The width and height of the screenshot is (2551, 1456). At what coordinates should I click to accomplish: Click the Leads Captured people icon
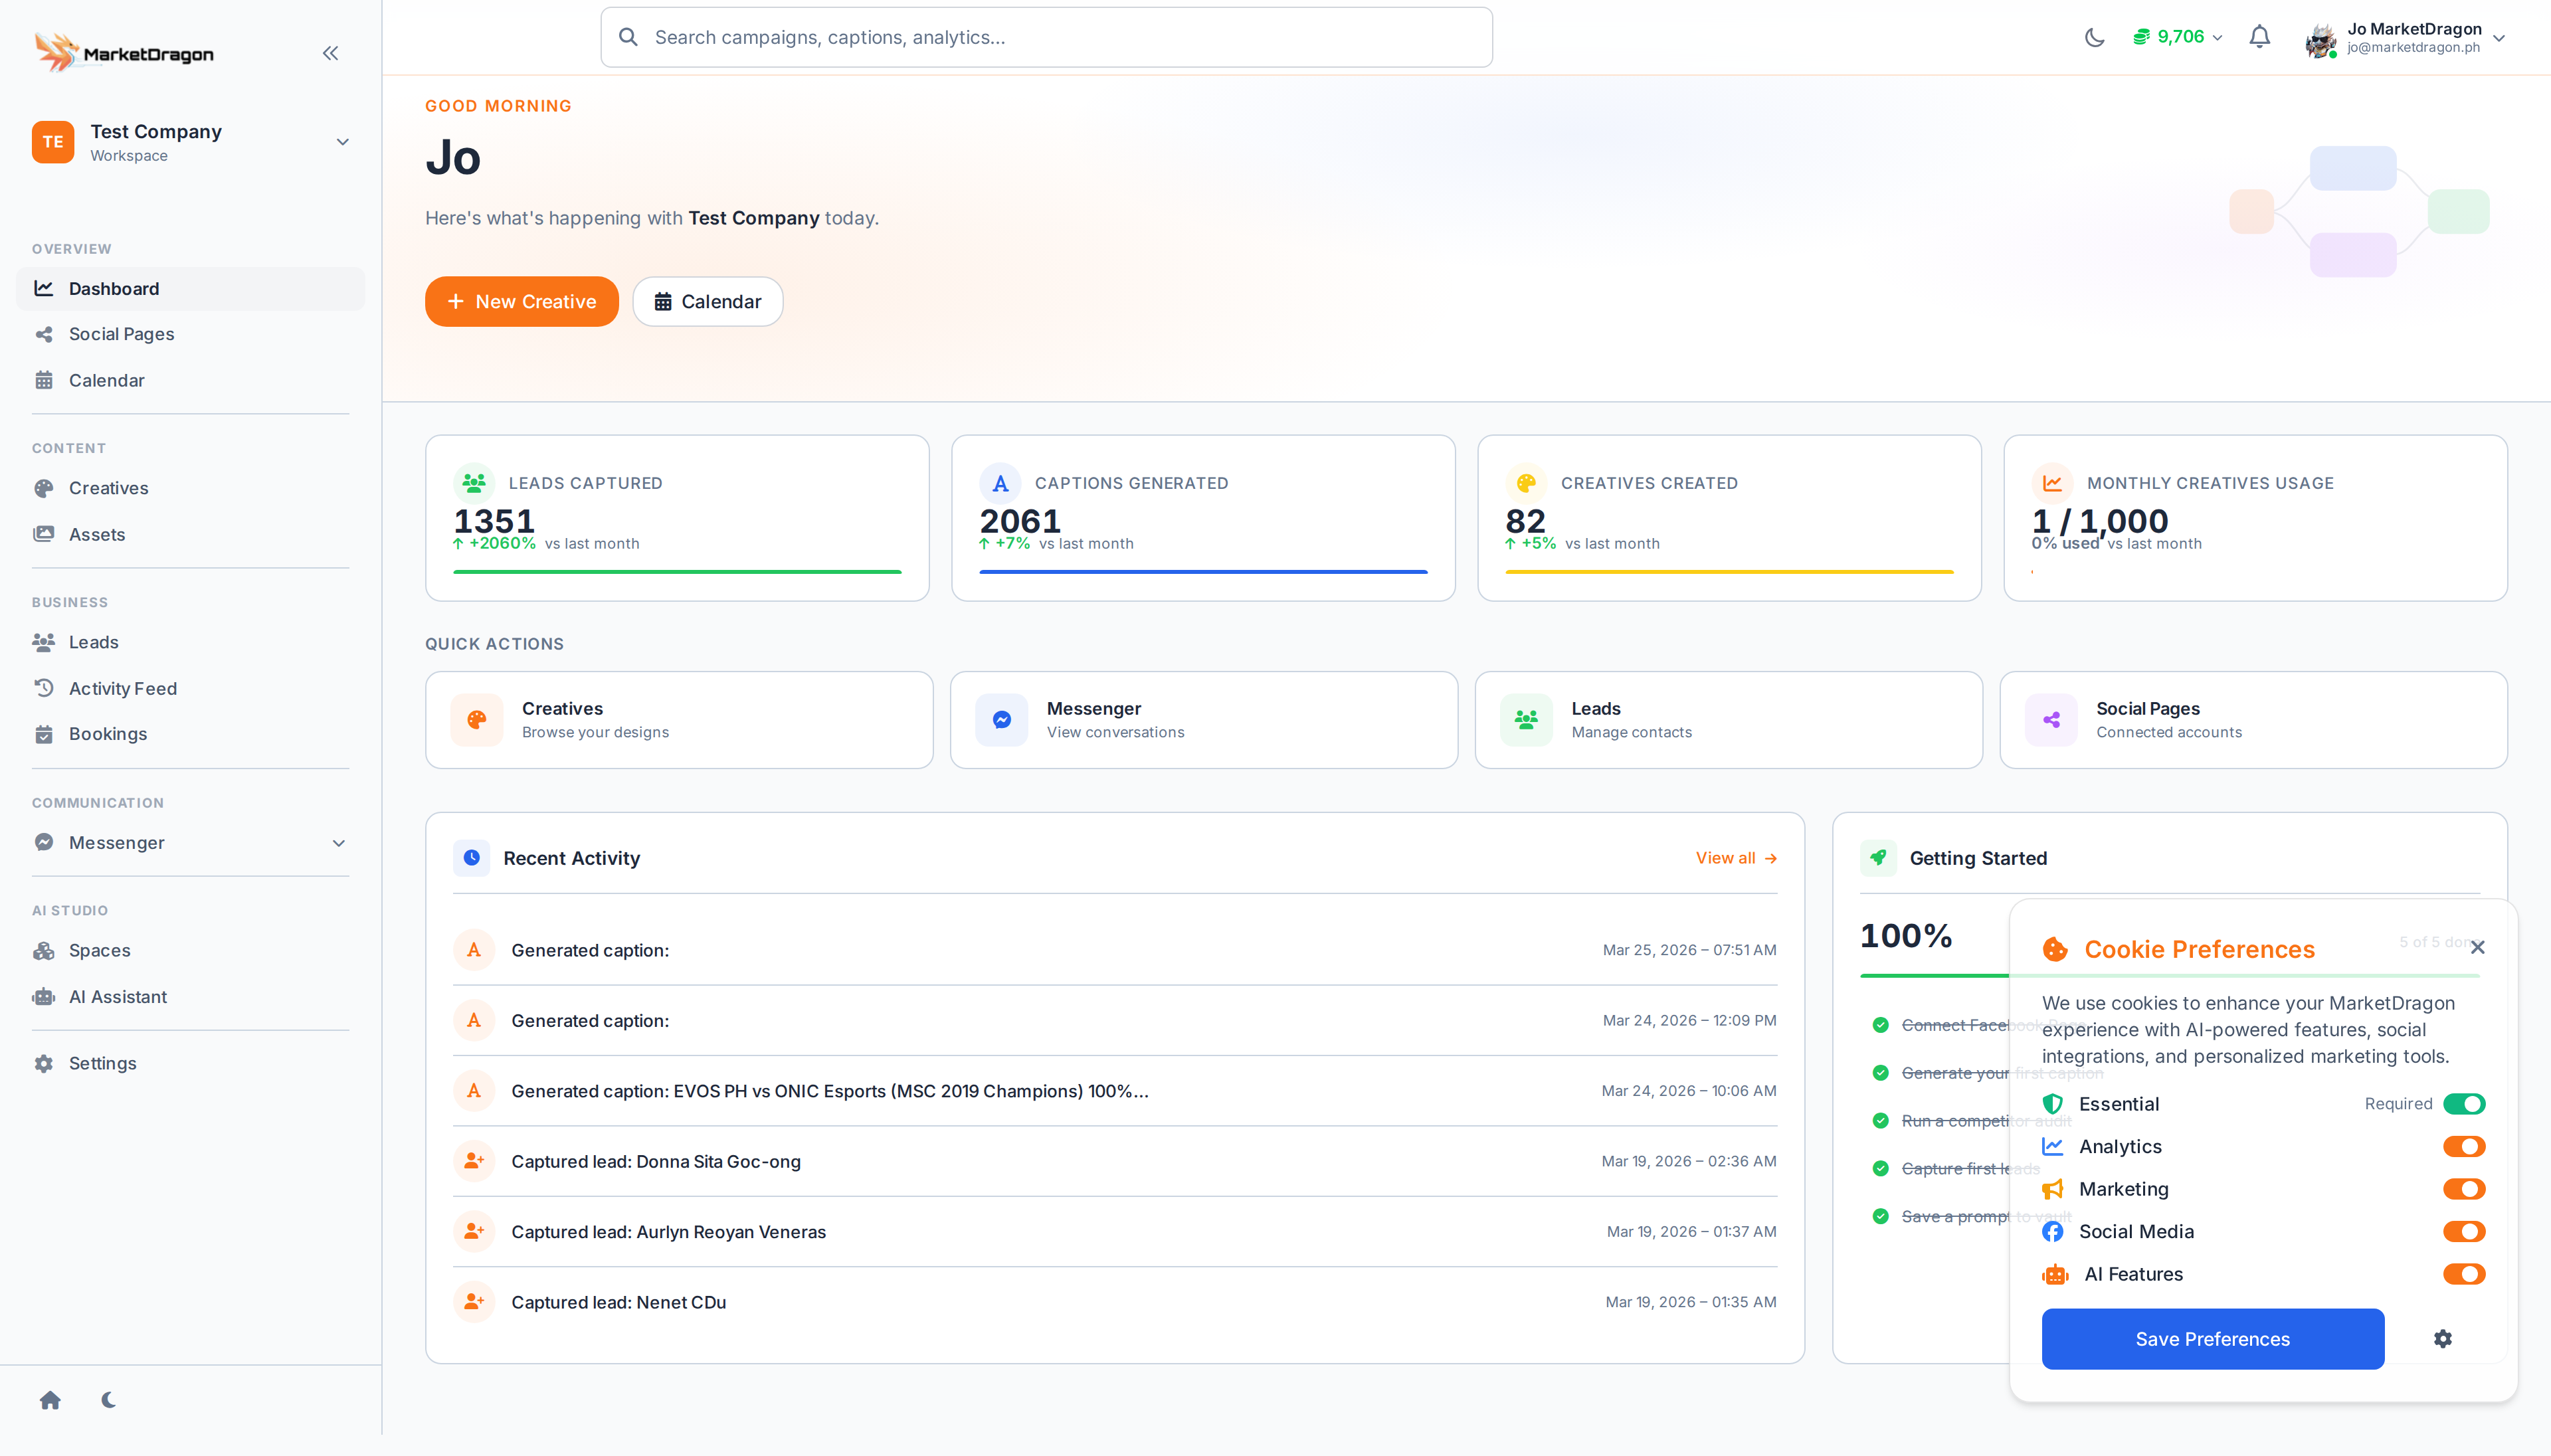point(474,483)
